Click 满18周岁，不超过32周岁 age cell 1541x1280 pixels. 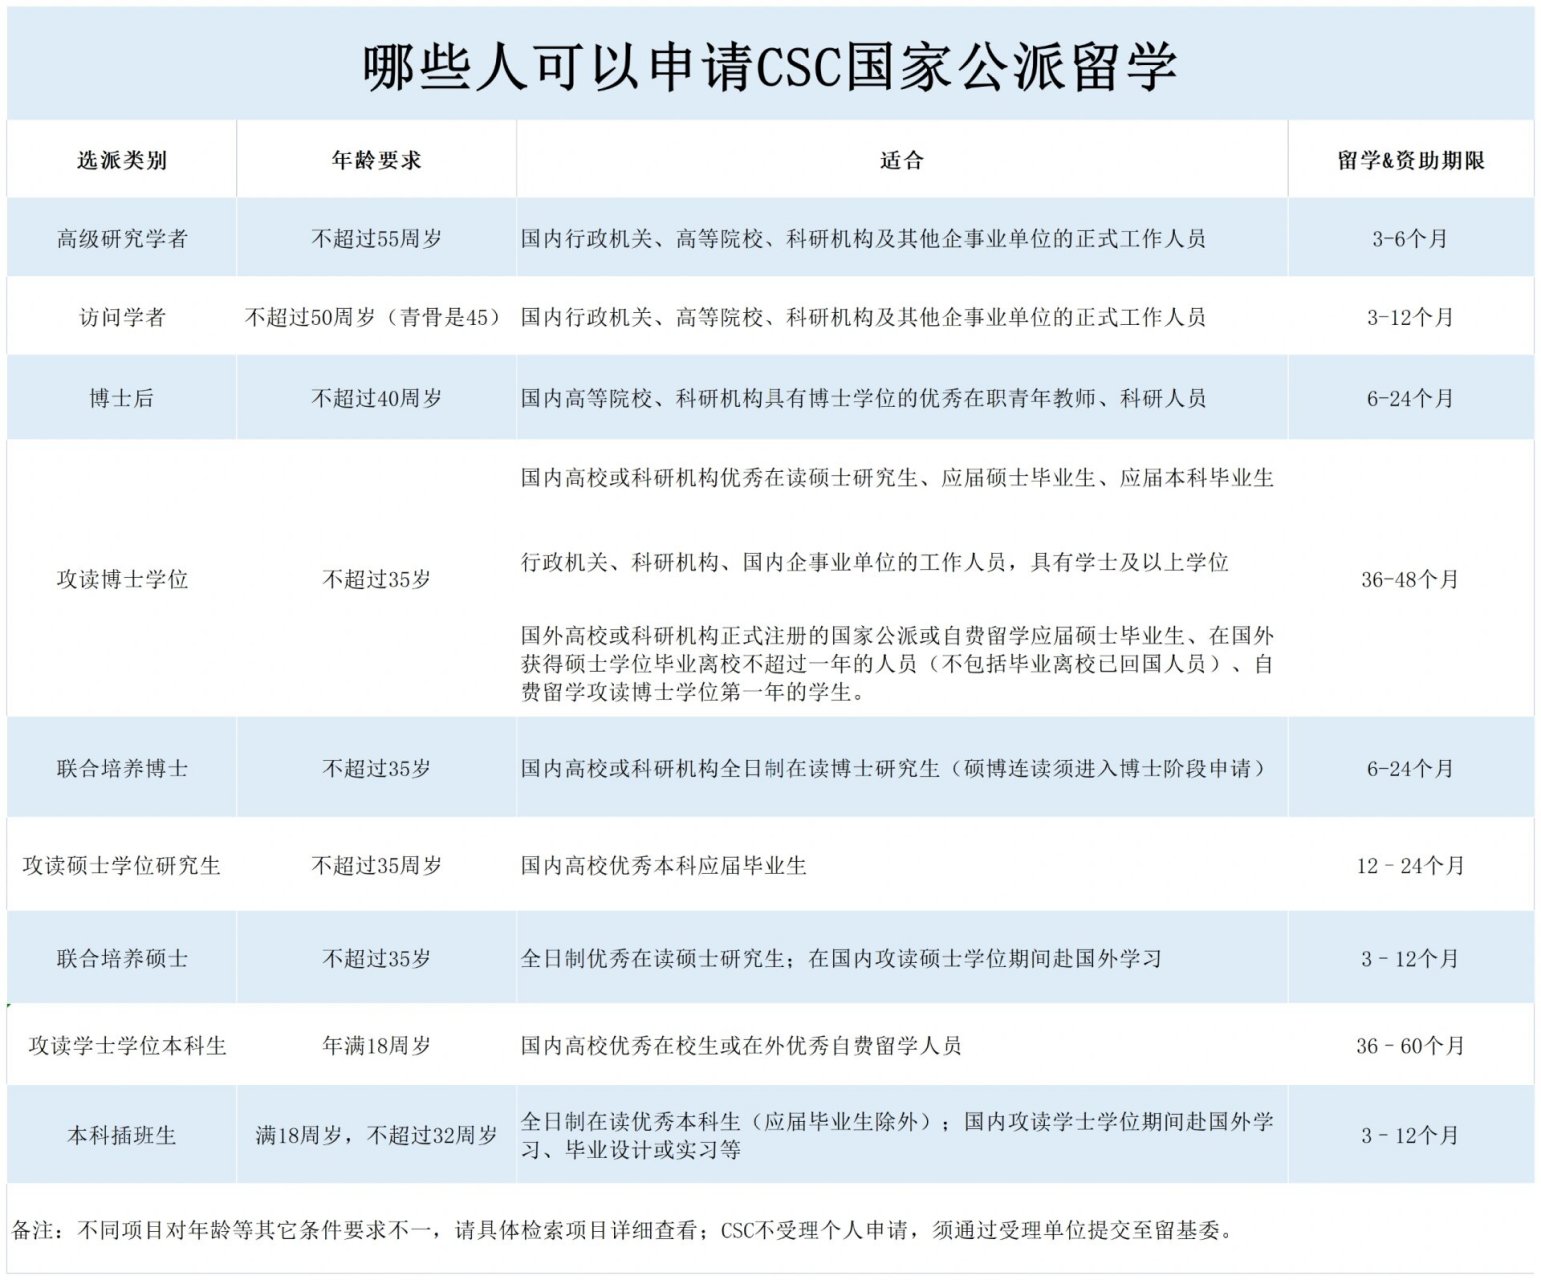click(376, 1135)
